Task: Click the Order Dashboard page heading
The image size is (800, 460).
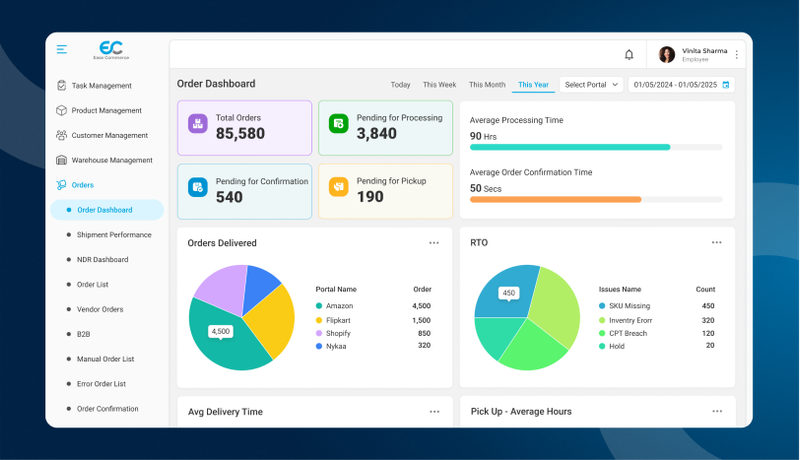Action: click(x=216, y=84)
